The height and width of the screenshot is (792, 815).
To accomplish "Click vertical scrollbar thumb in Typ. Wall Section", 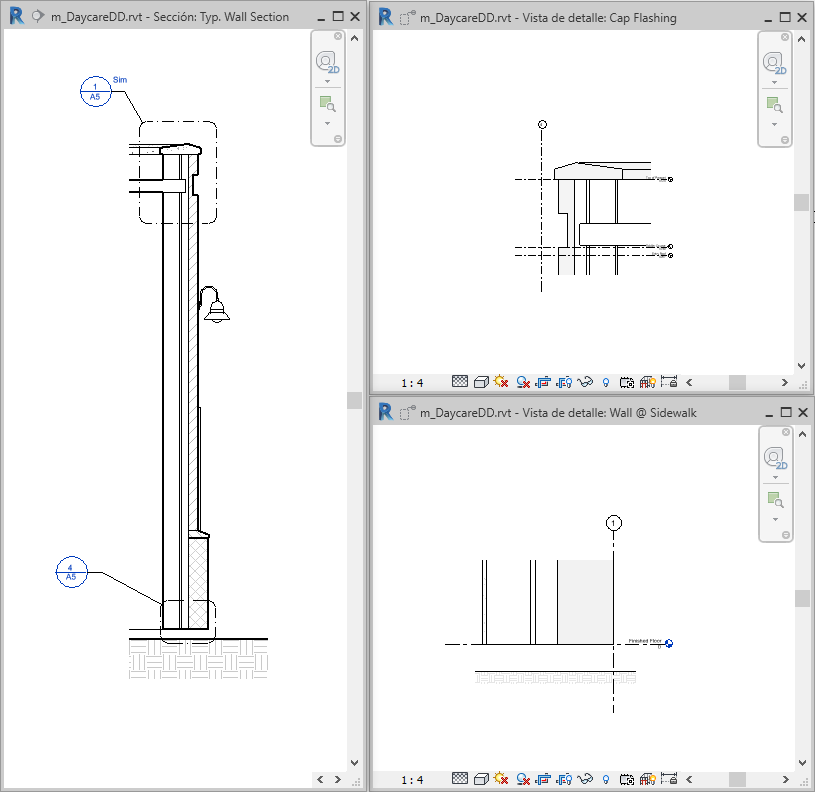I will click(354, 400).
